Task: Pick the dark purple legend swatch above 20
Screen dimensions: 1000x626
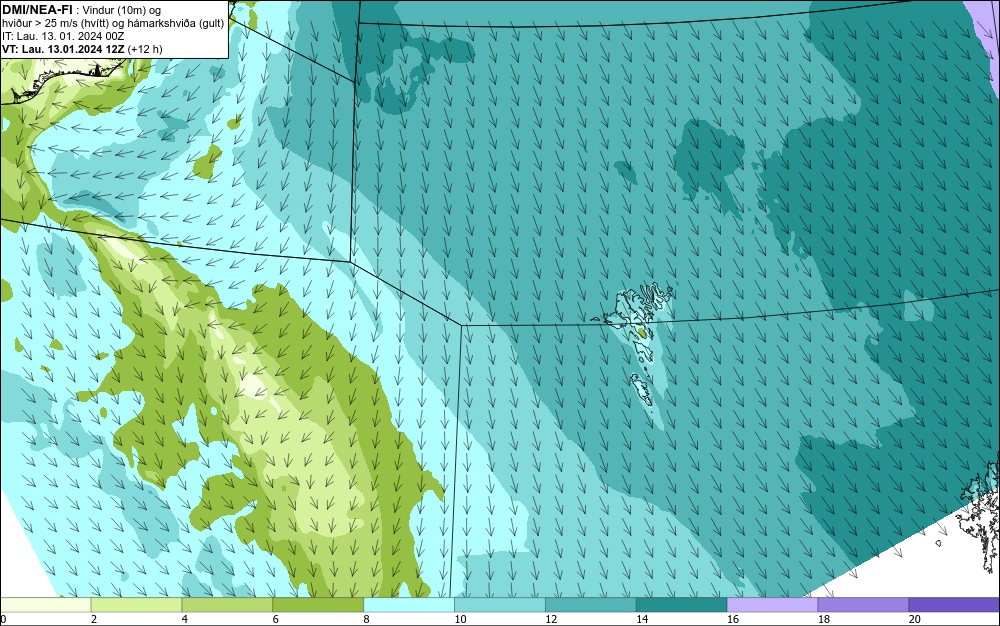Action: pos(954,604)
